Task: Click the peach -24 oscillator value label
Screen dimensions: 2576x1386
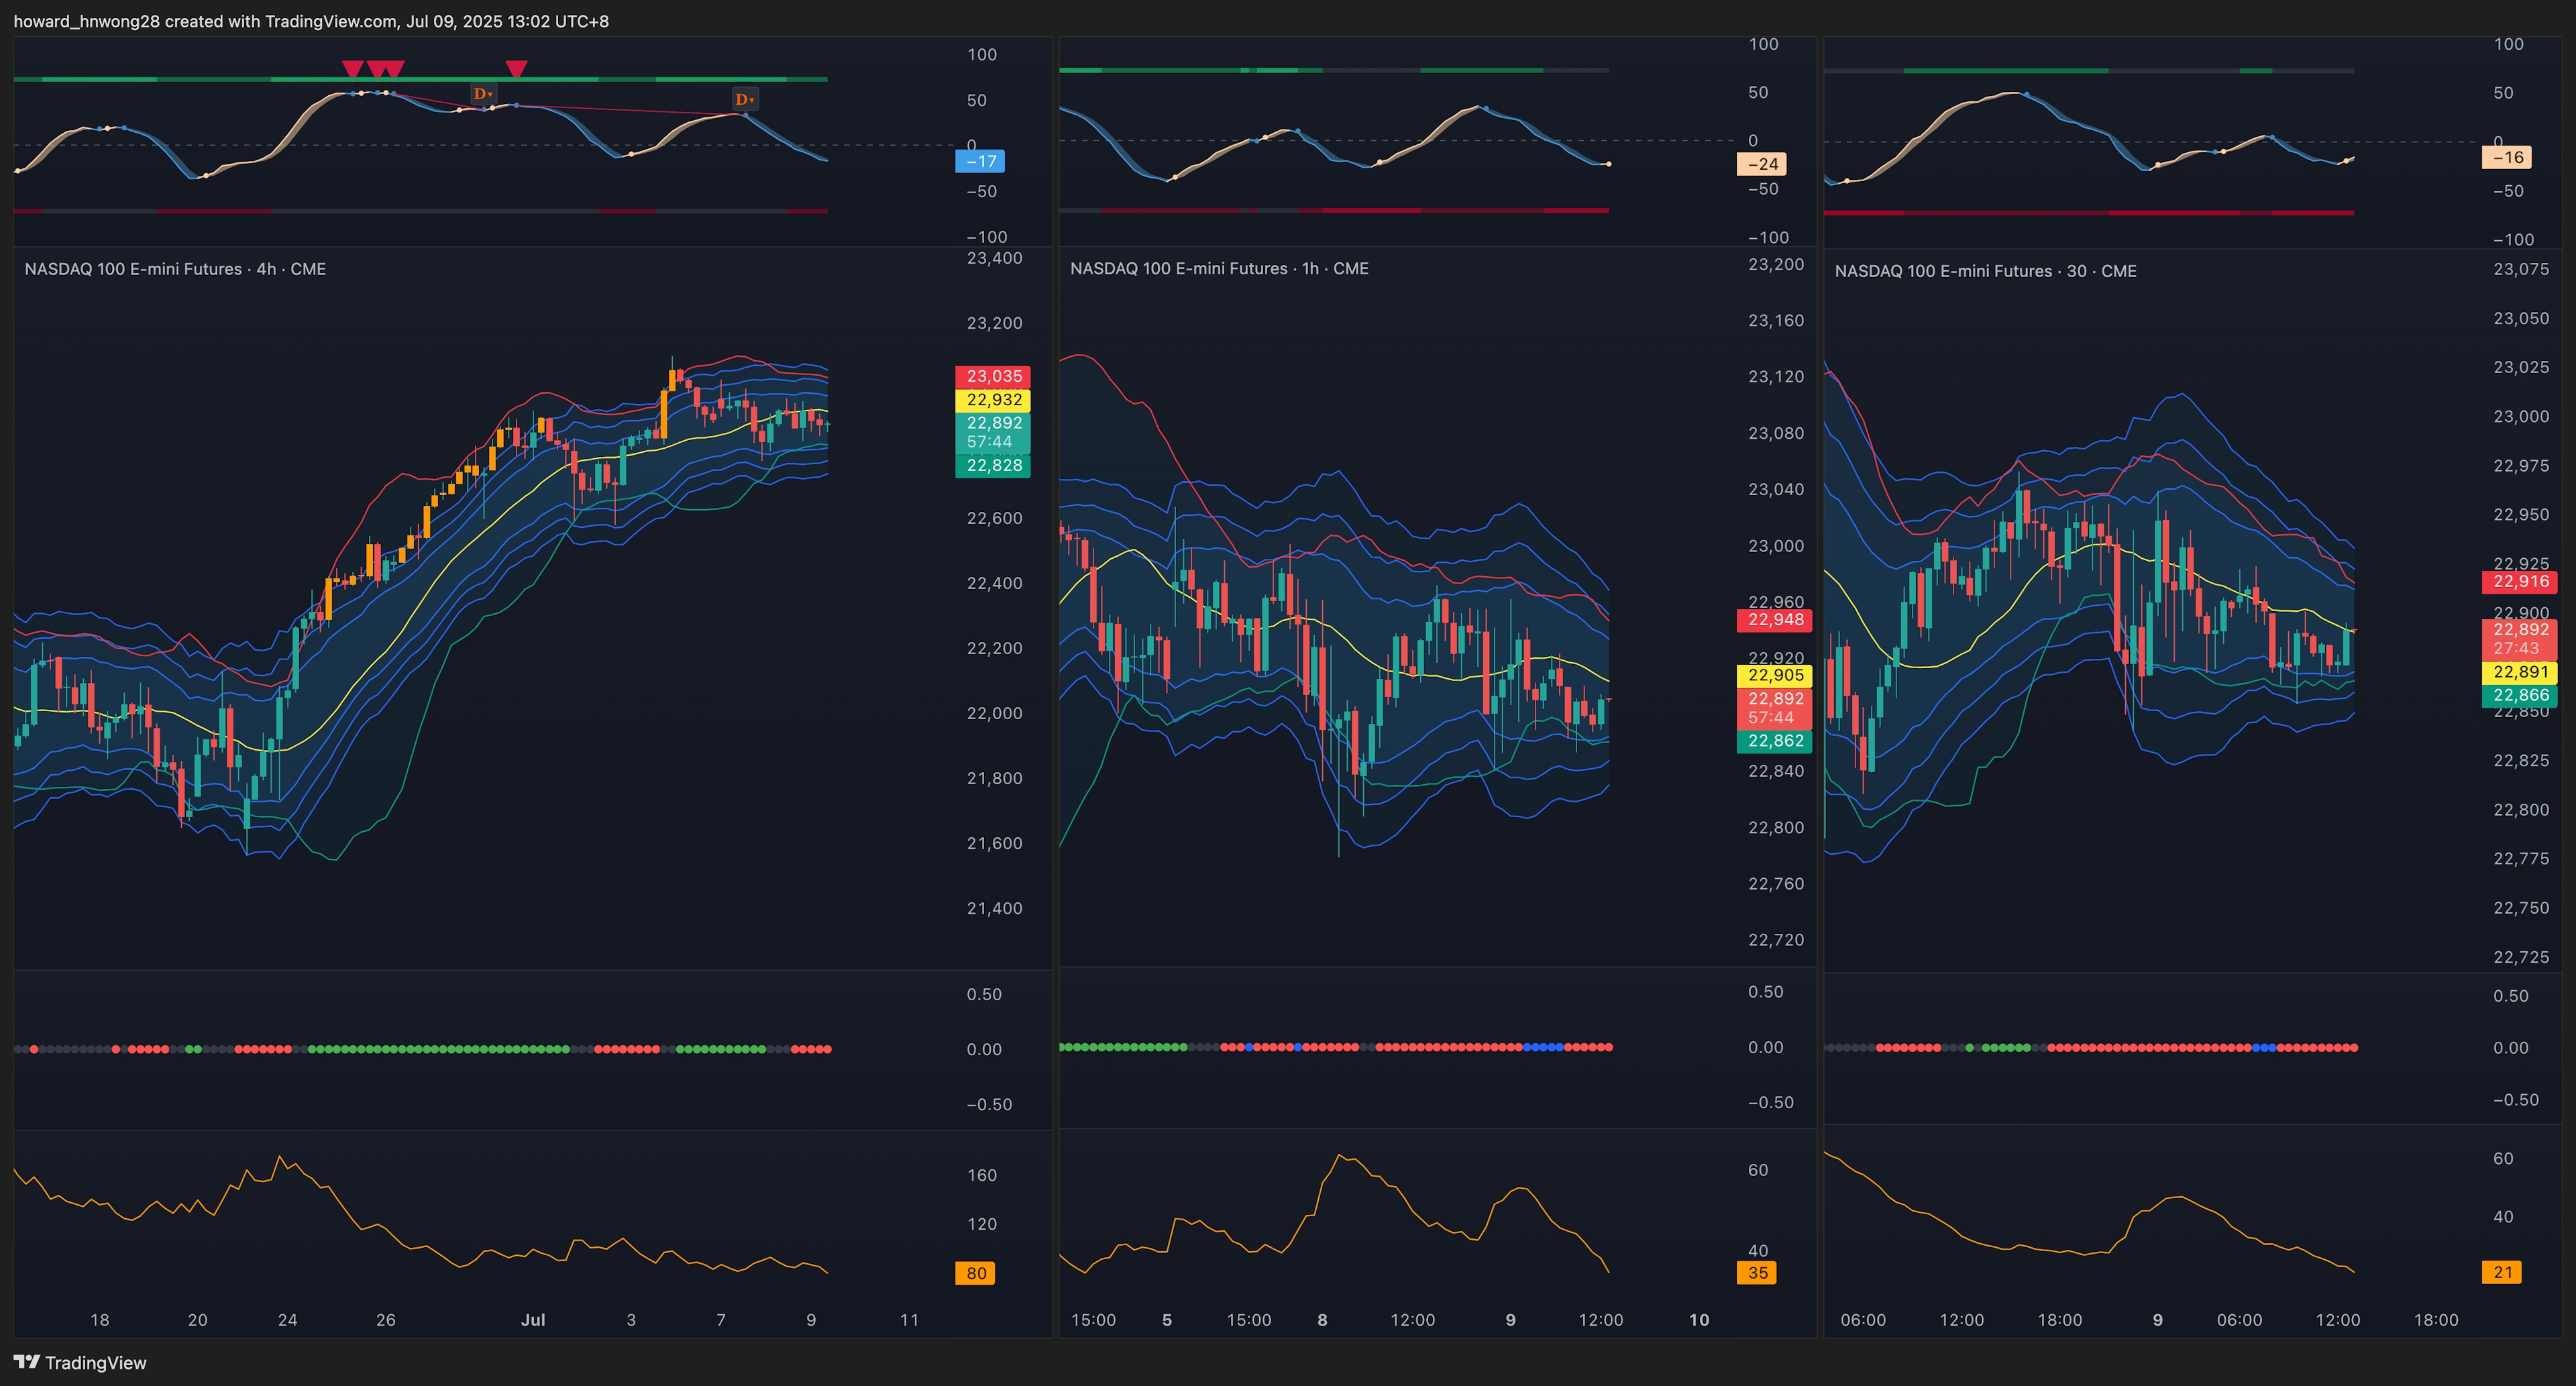Action: click(x=1761, y=164)
